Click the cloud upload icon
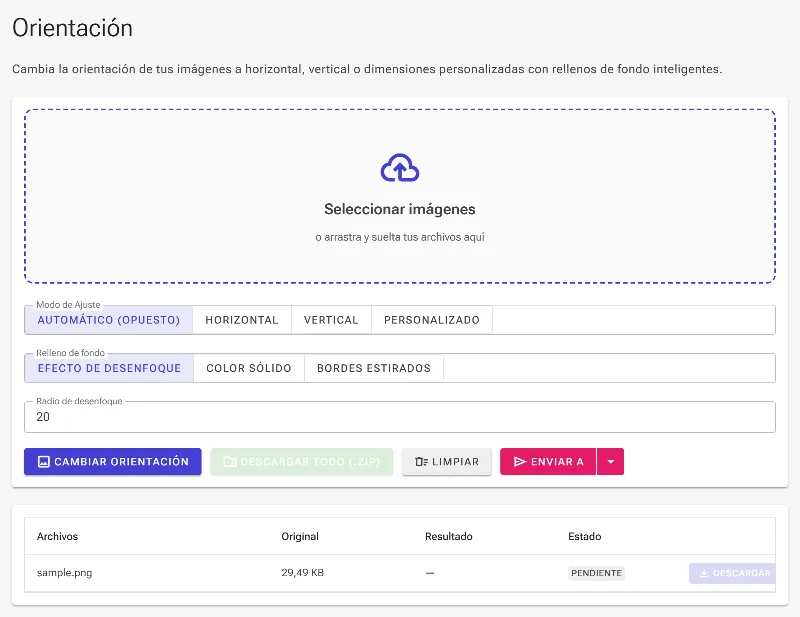 [400, 168]
